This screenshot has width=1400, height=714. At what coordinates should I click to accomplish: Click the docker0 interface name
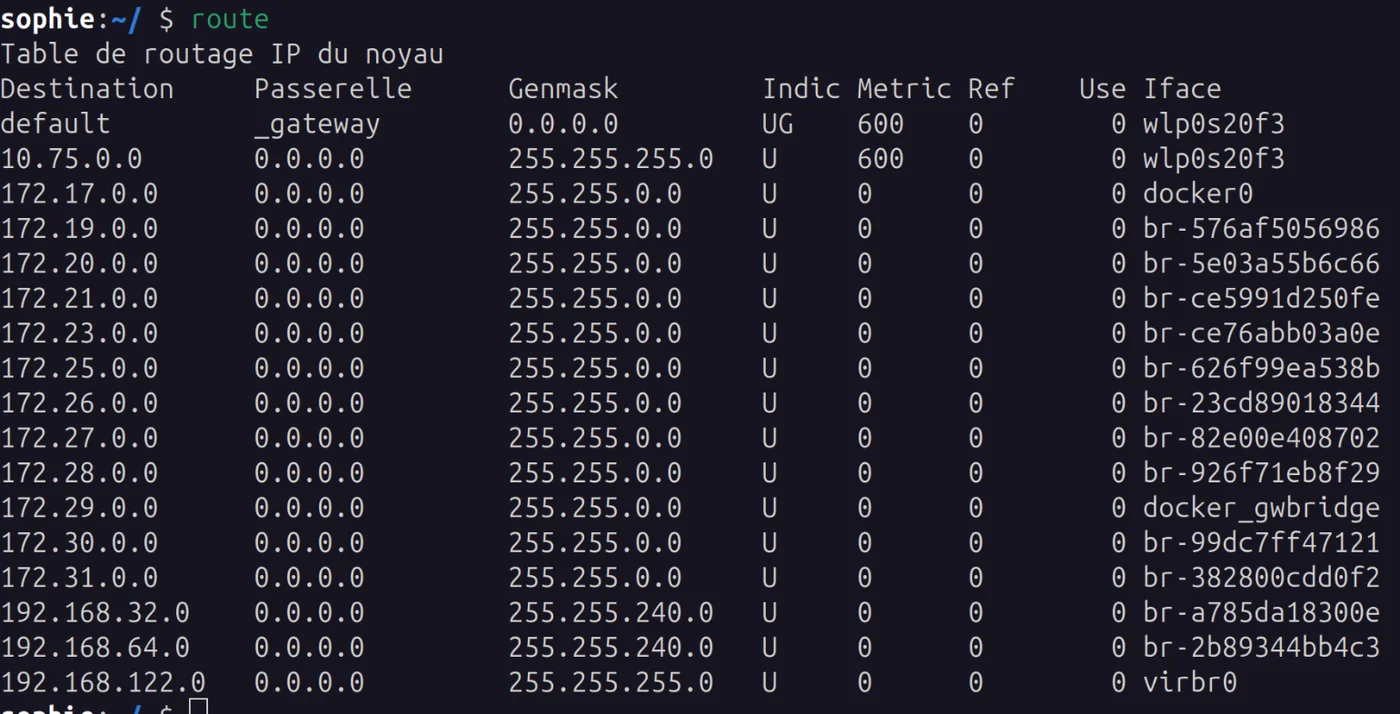(1197, 193)
